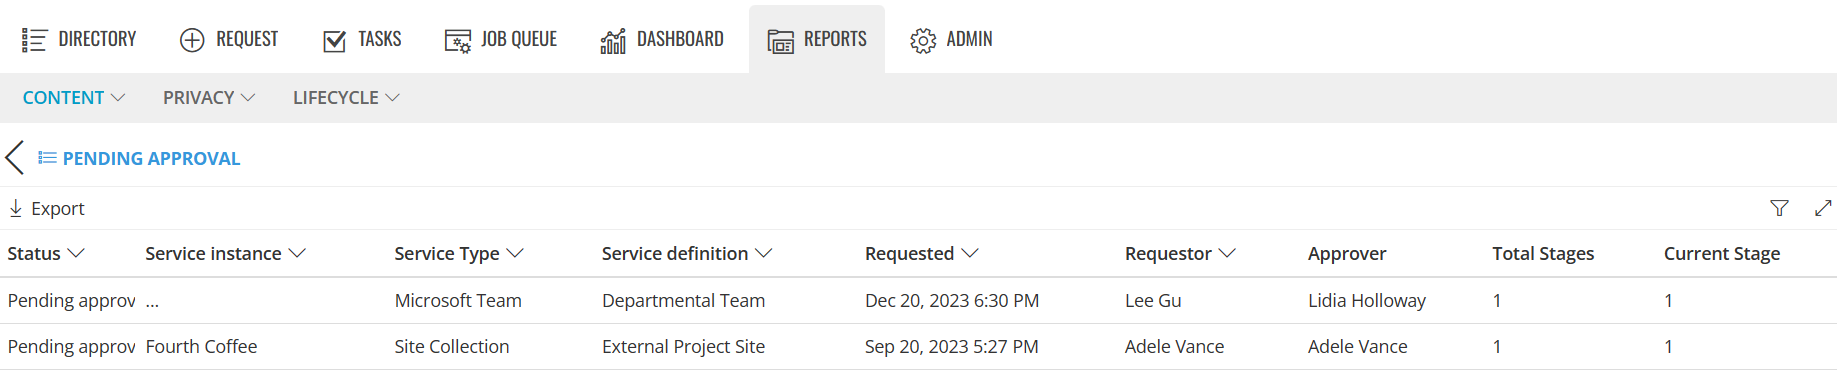This screenshot has width=1837, height=386.
Task: Select the Departmental Team cell
Action: click(x=684, y=301)
